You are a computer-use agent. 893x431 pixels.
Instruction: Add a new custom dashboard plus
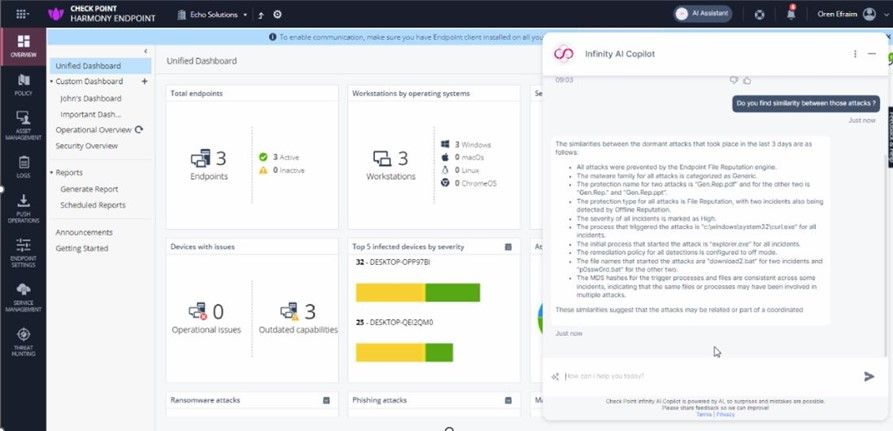[x=144, y=81]
